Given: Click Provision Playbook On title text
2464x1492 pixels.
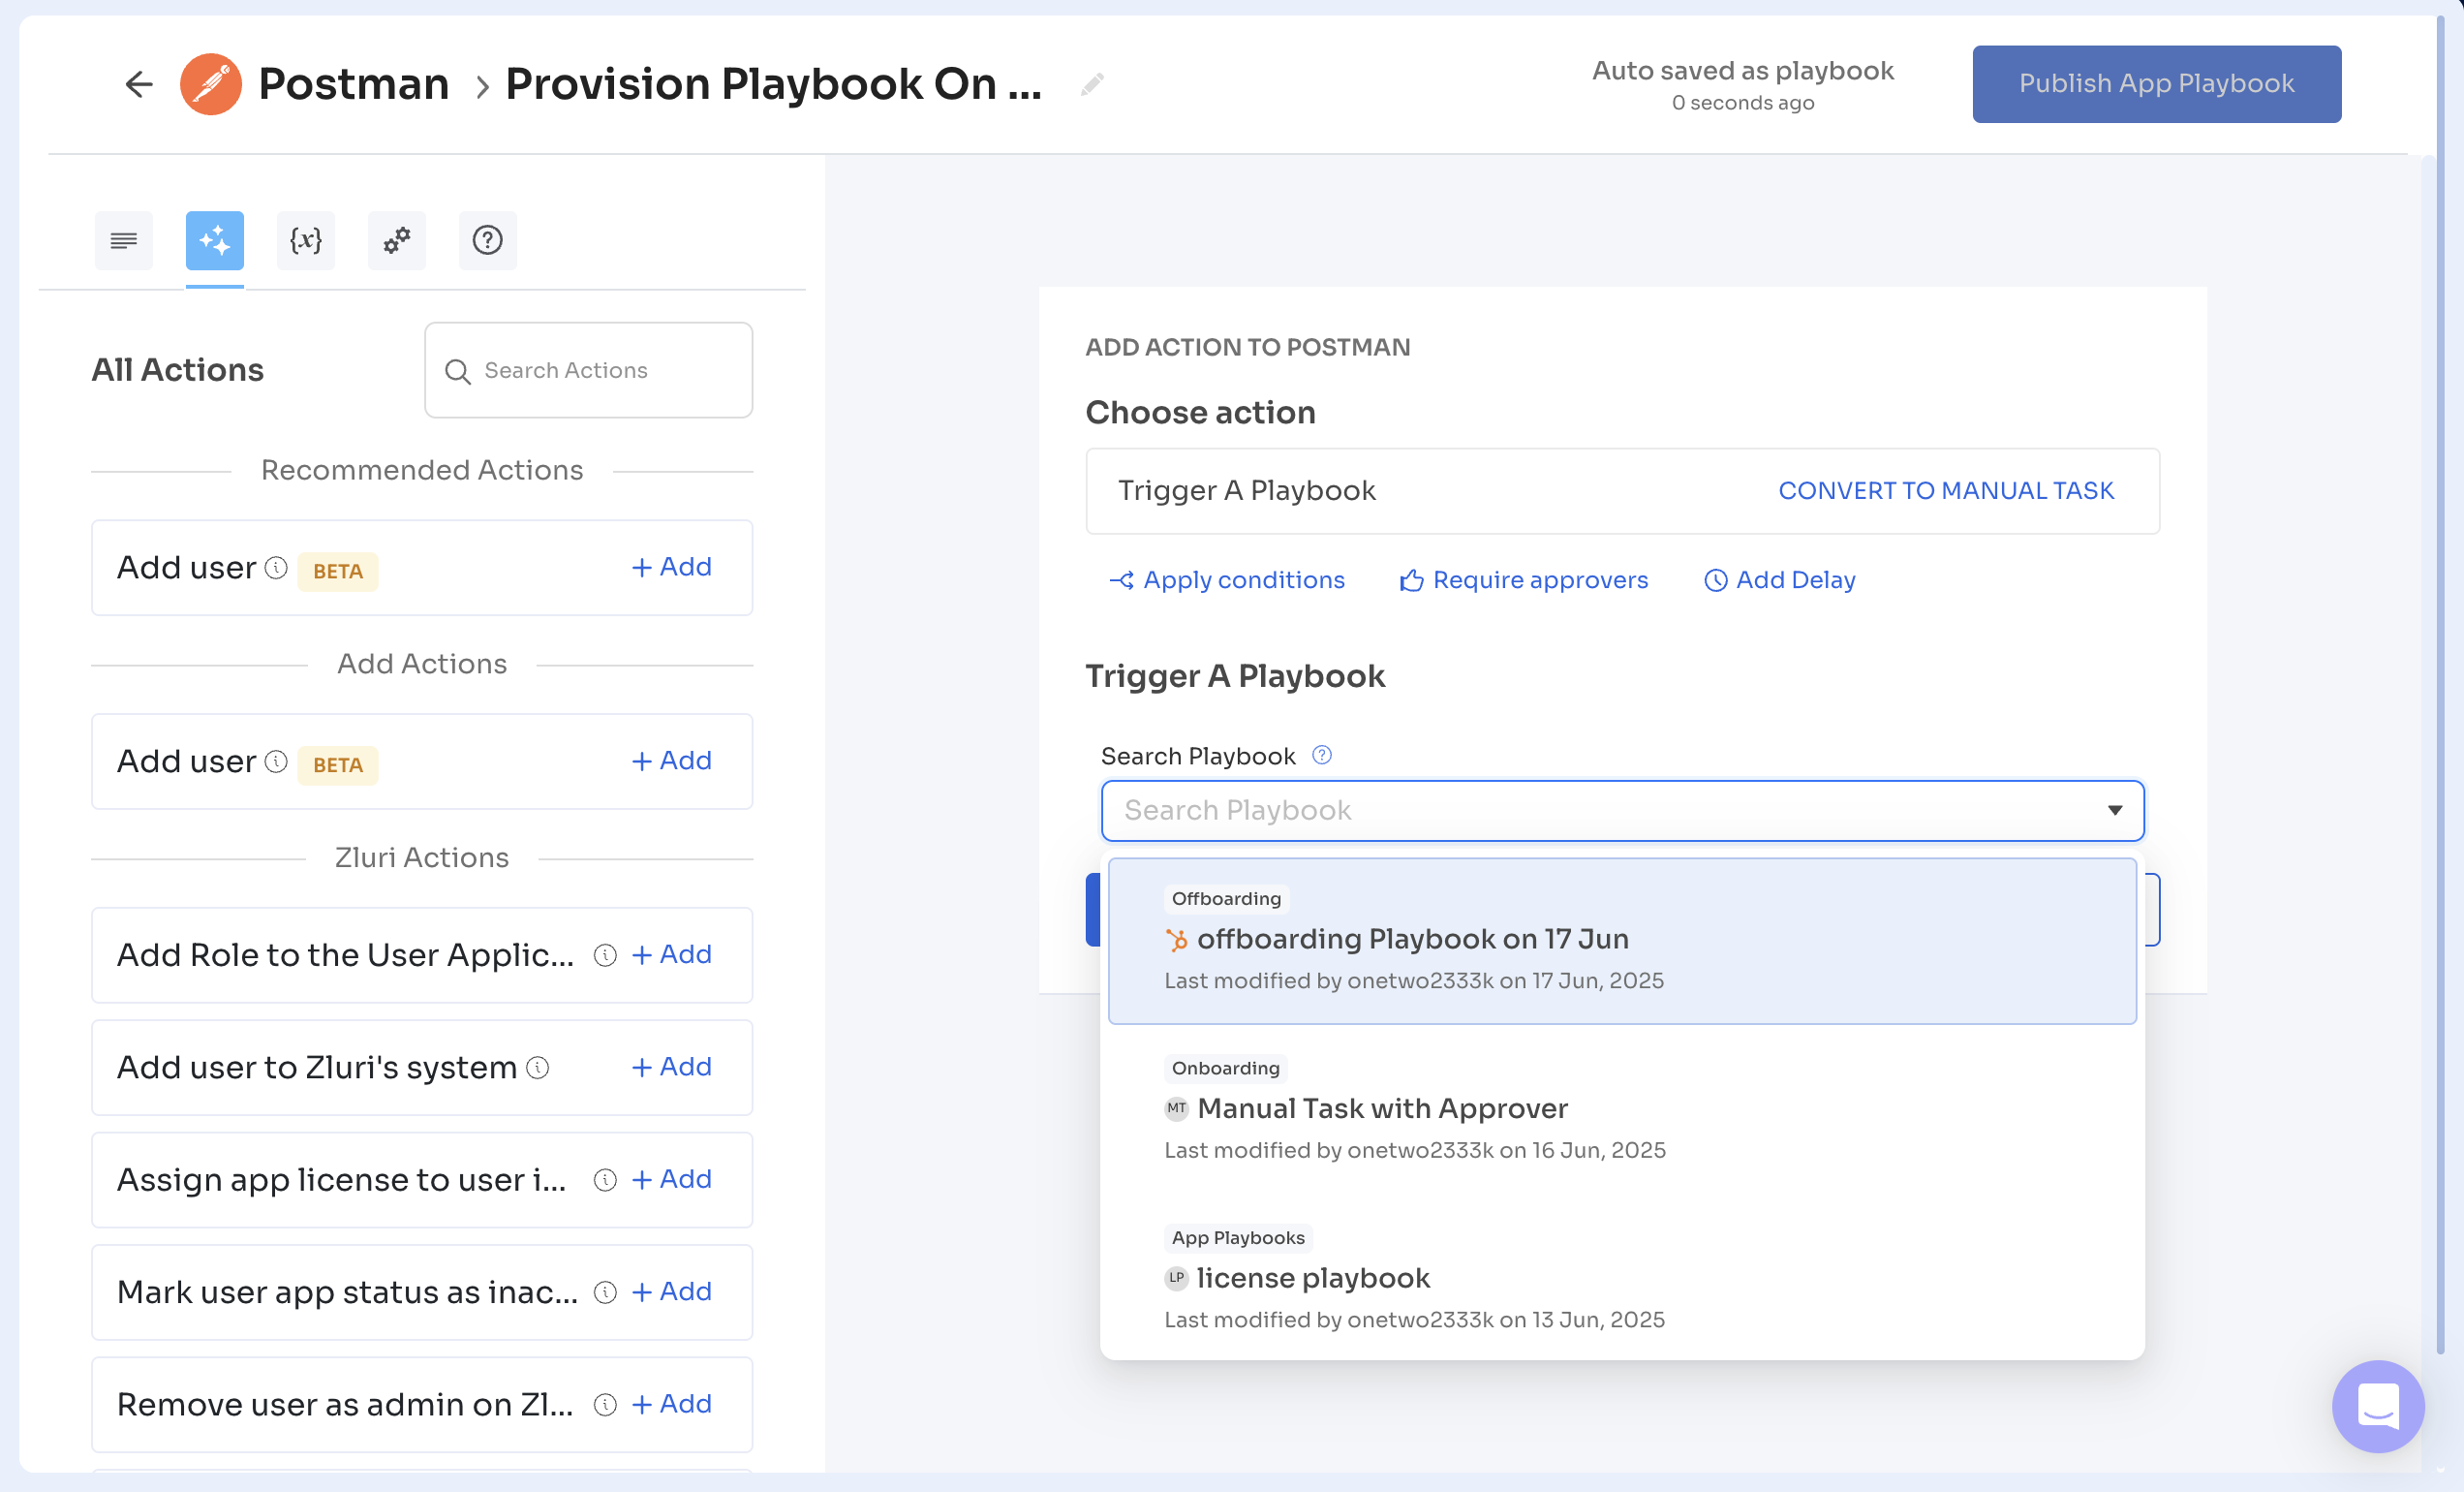Looking at the screenshot, I should click(773, 84).
